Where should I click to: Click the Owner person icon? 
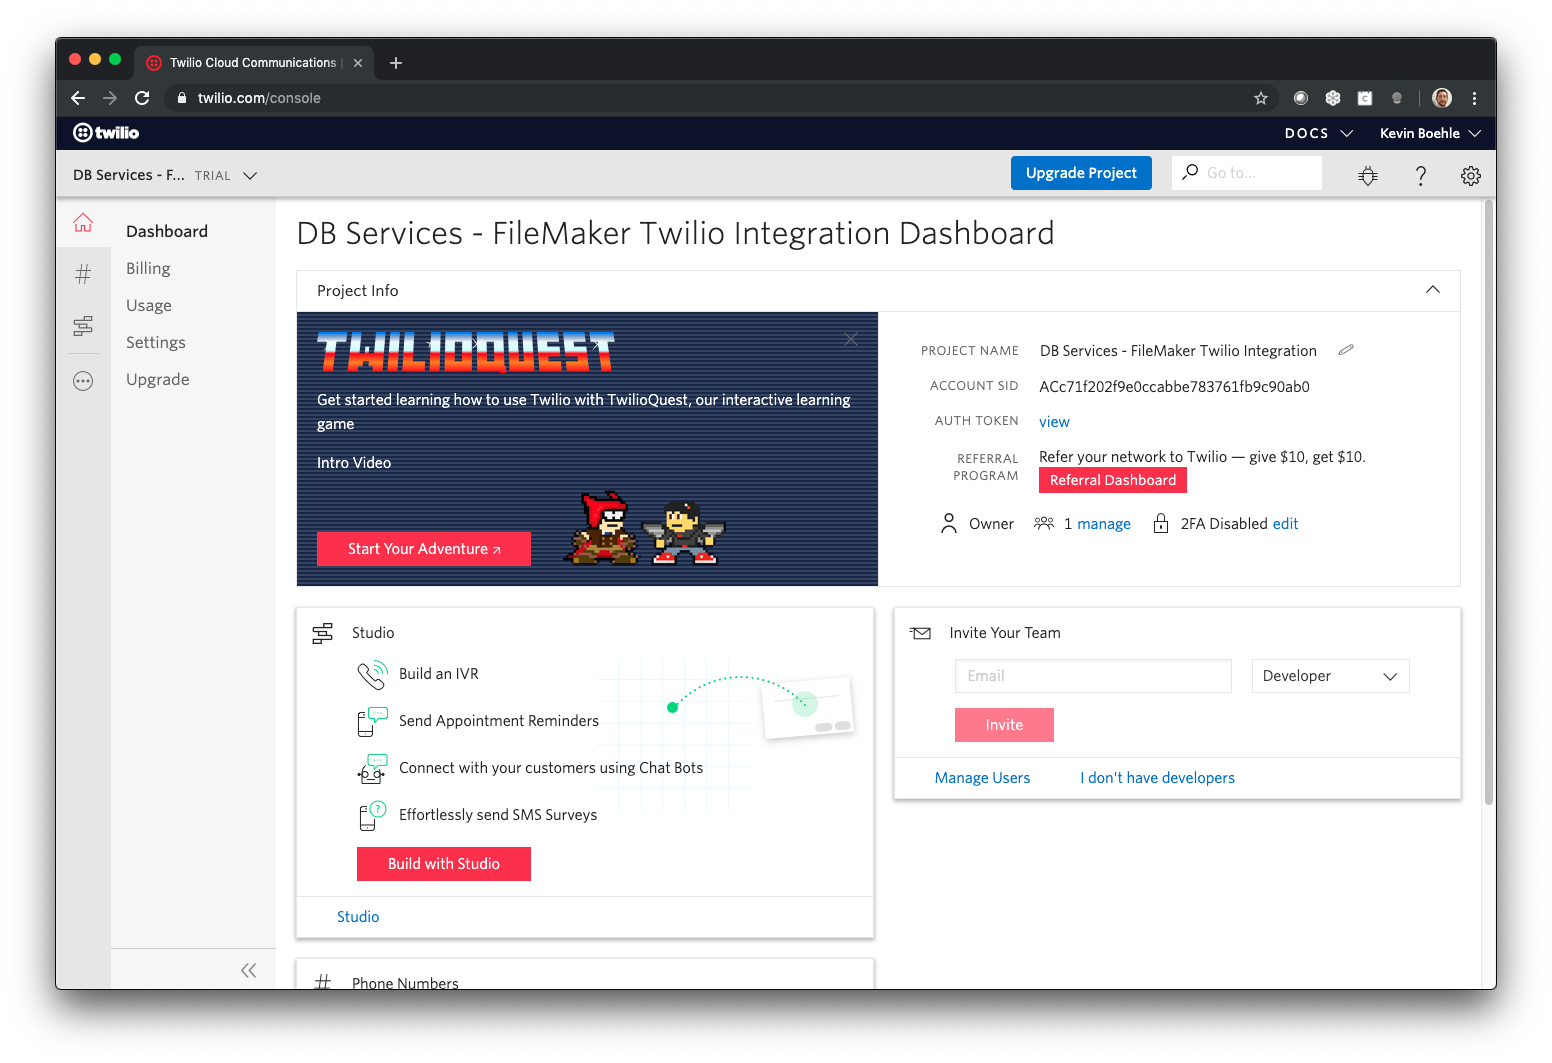[948, 523]
